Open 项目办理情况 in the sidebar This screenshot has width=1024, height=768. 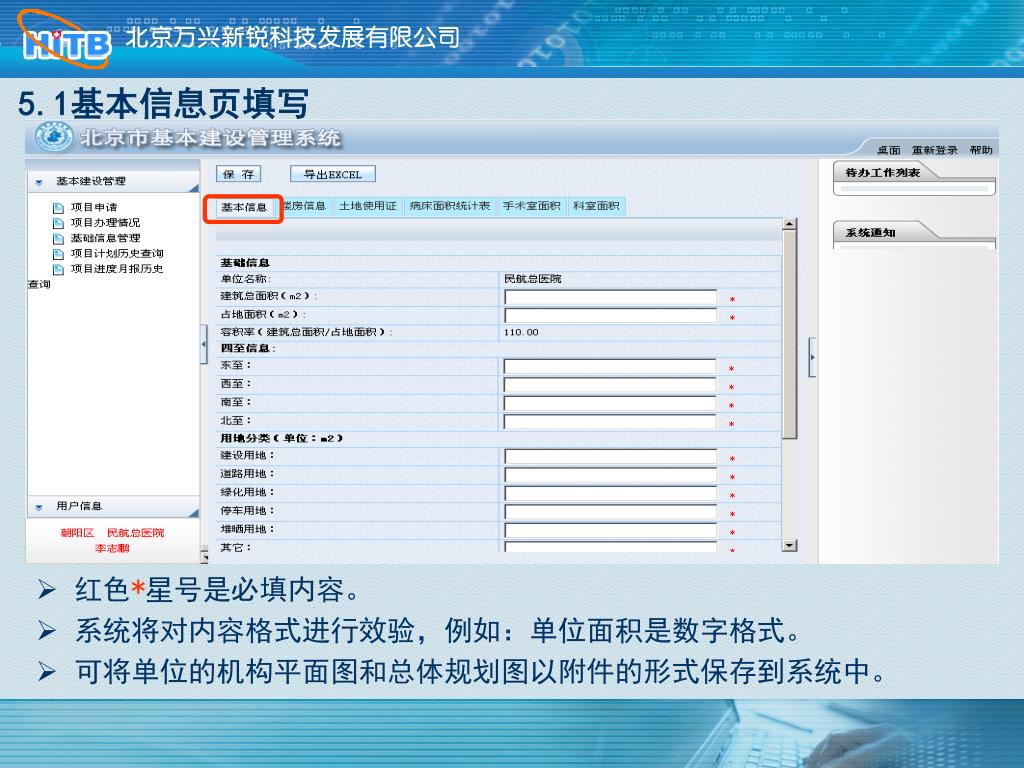pos(105,223)
